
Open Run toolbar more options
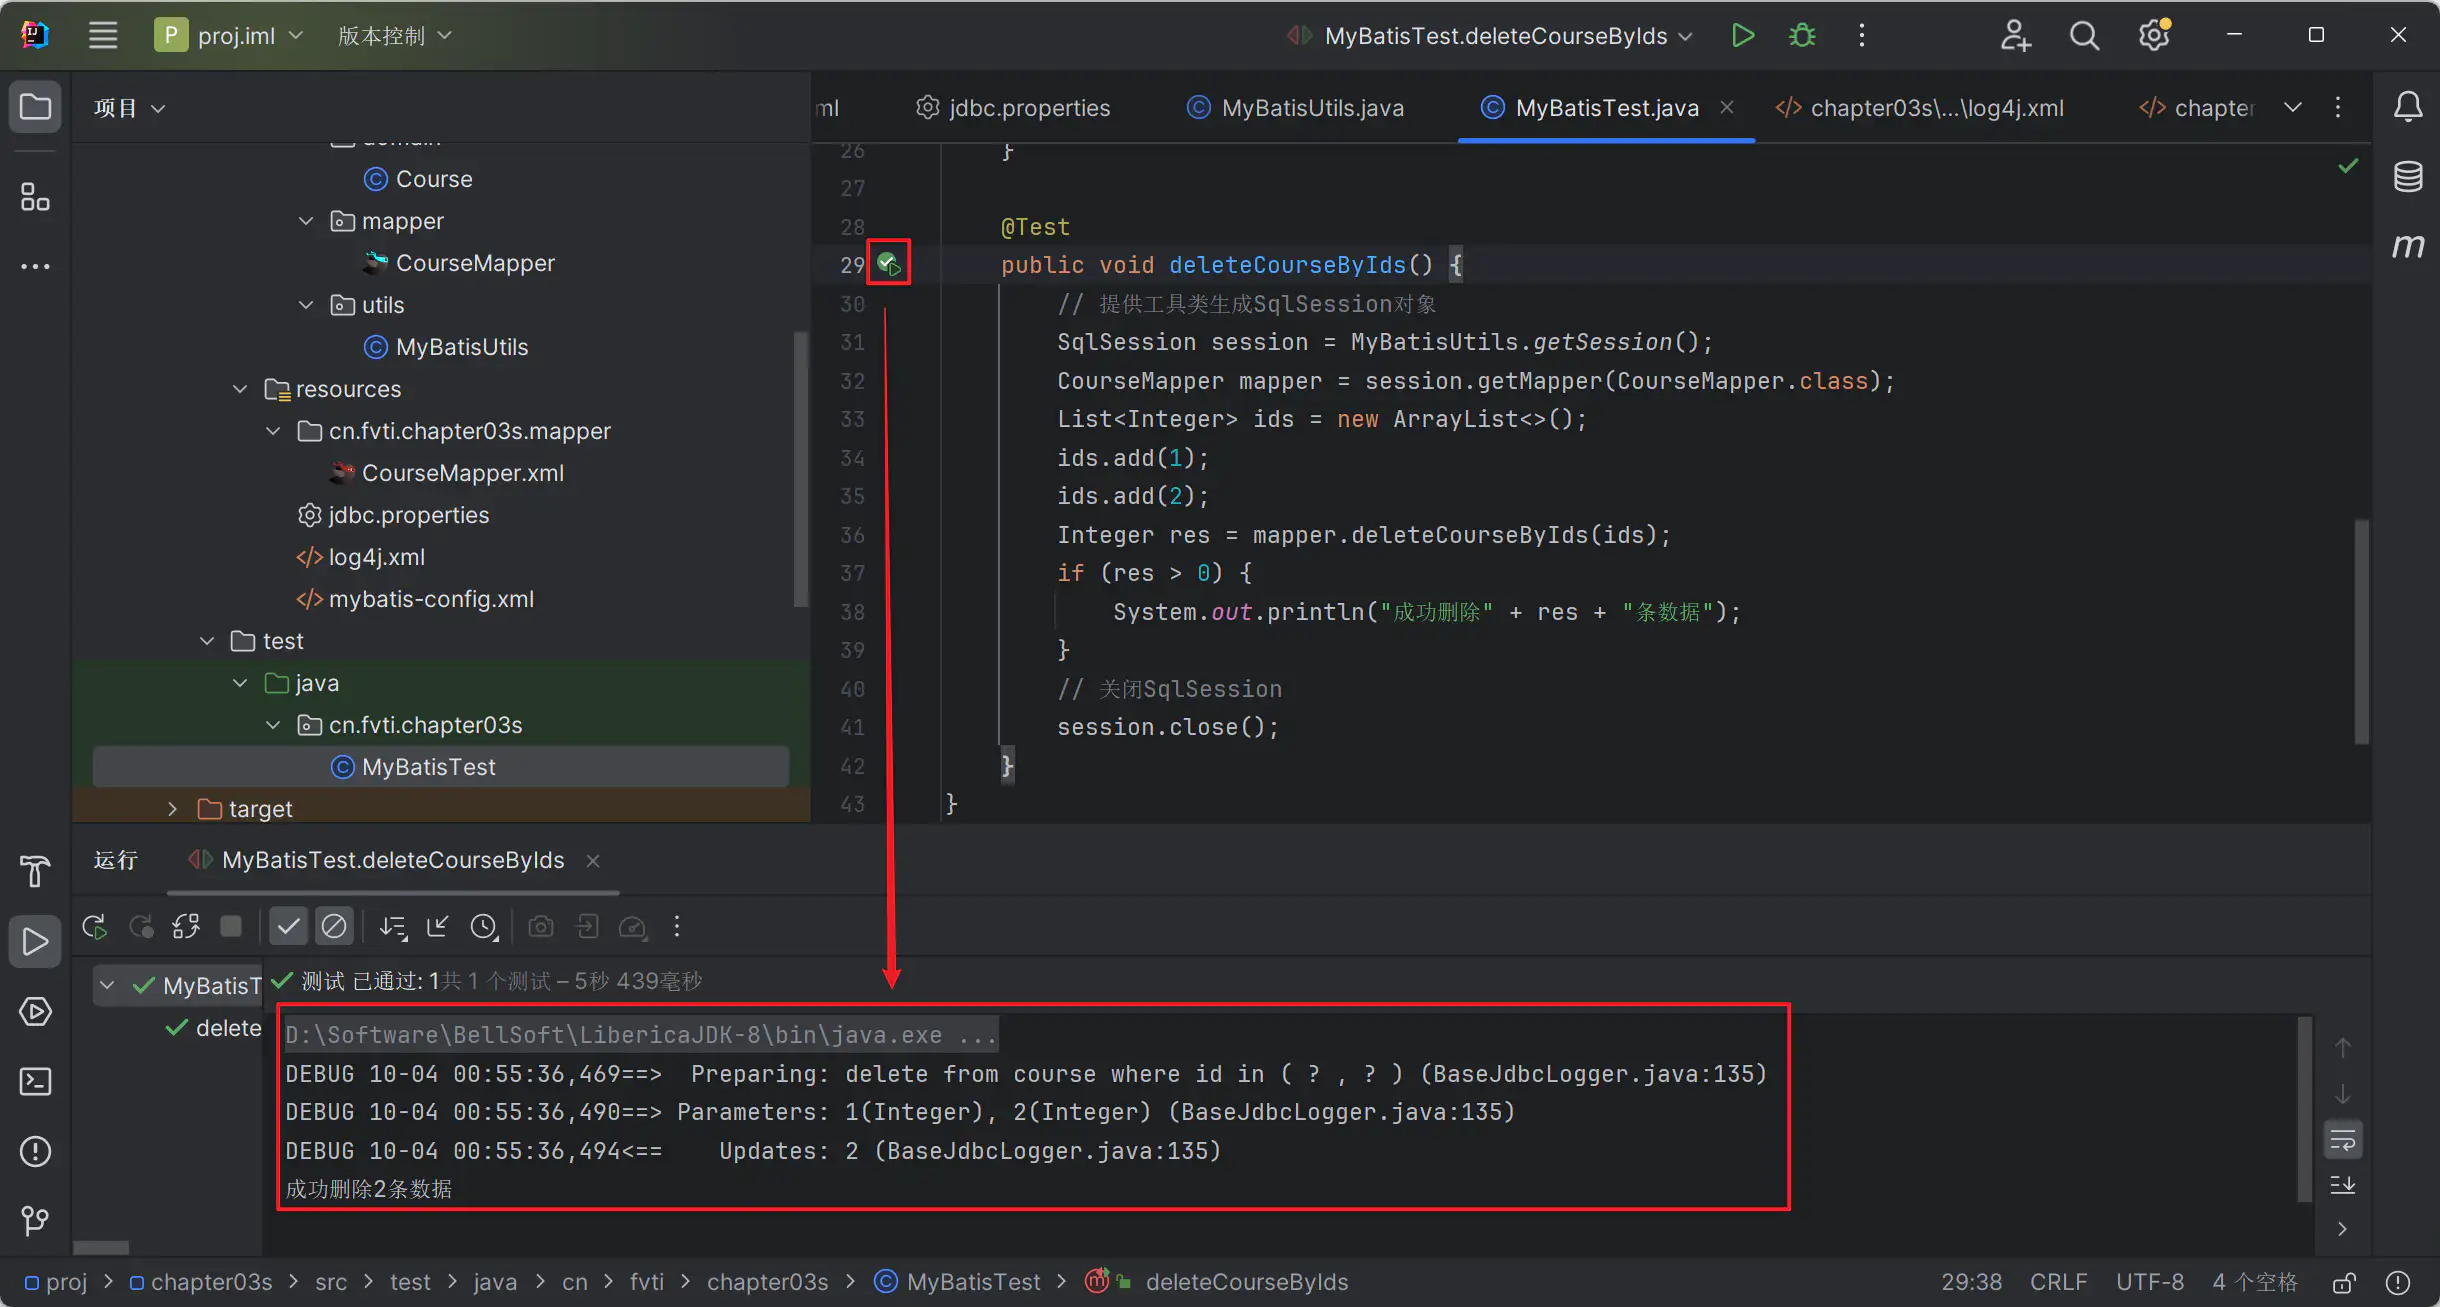677,927
